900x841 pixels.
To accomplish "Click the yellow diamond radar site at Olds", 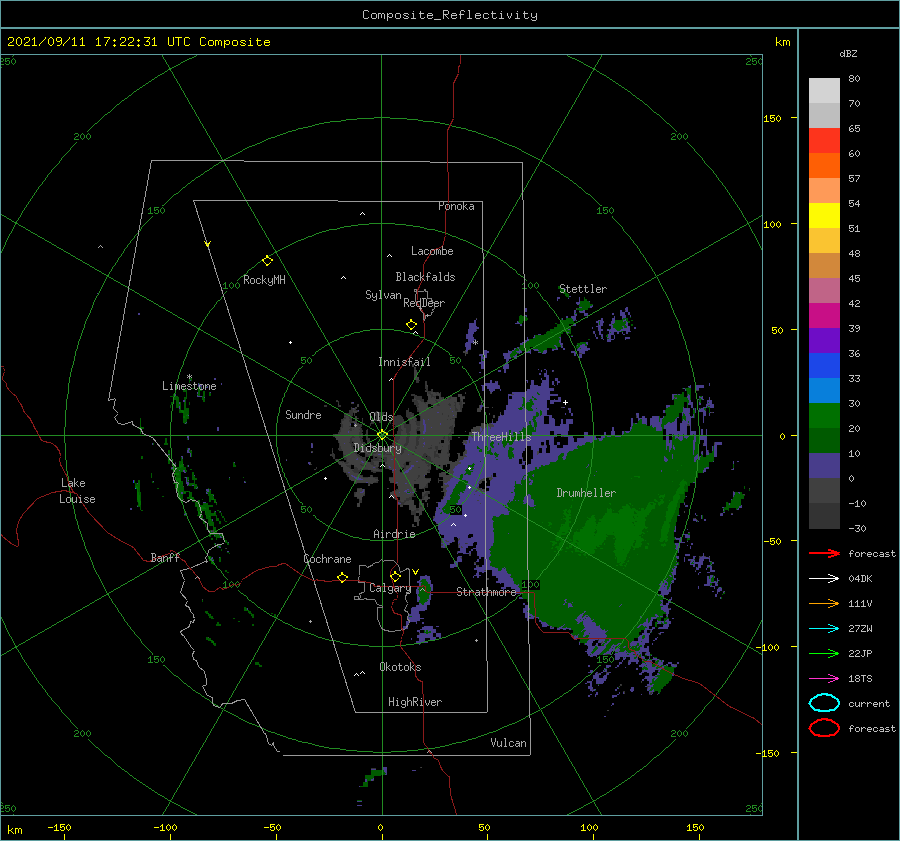I will (x=382, y=435).
